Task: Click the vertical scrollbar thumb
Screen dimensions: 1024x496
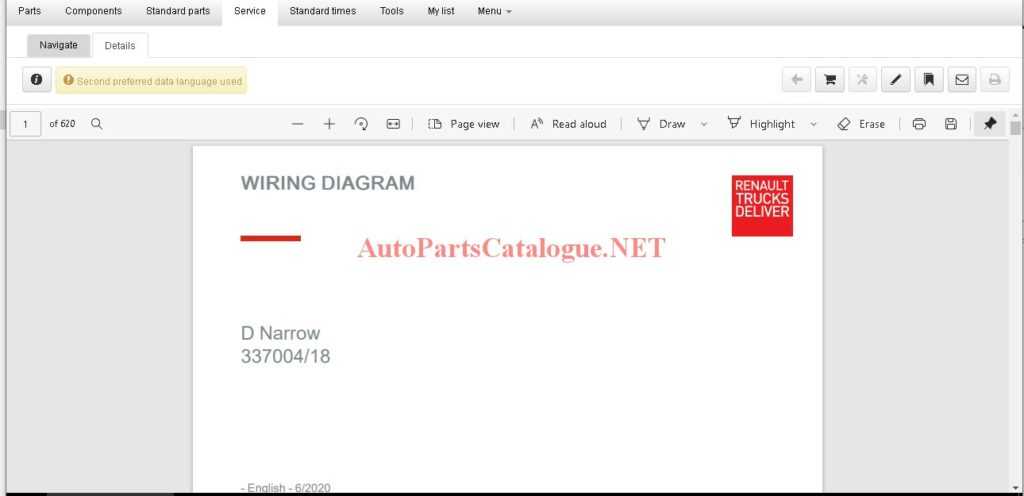Action: (1015, 128)
